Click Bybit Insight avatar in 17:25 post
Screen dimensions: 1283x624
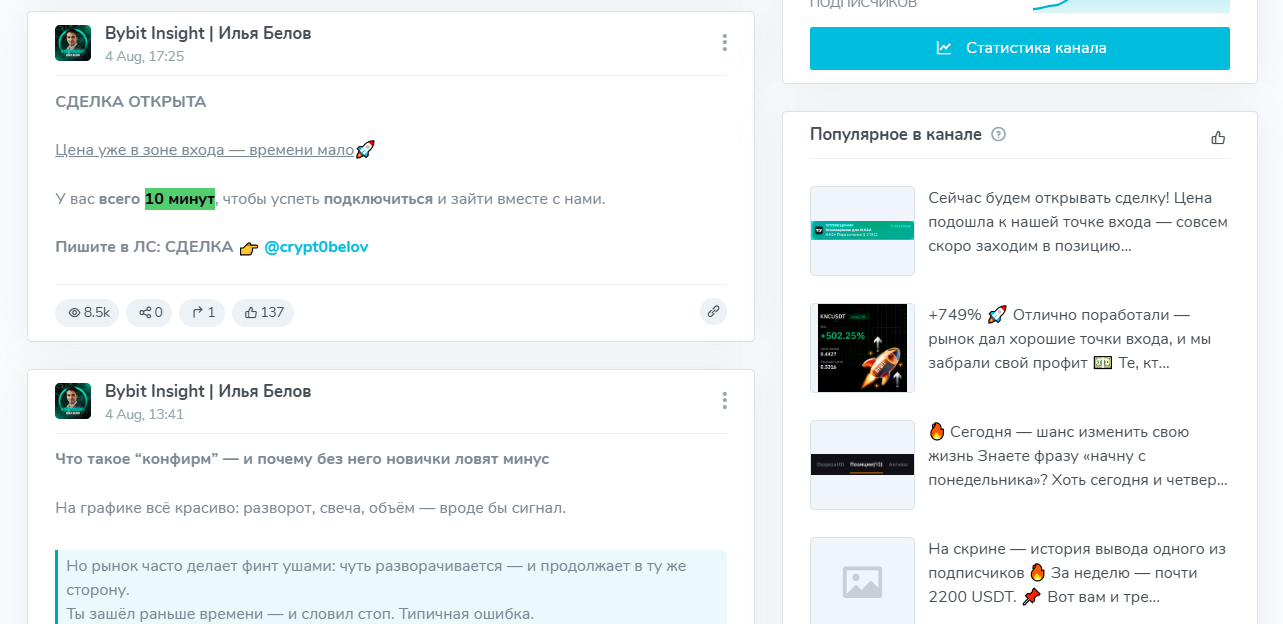tap(73, 43)
